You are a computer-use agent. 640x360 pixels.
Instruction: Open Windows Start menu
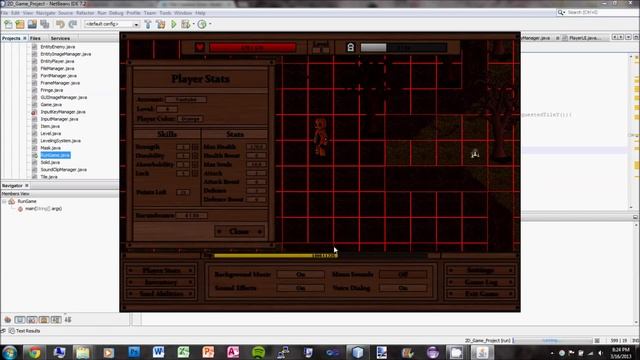(x=9, y=352)
